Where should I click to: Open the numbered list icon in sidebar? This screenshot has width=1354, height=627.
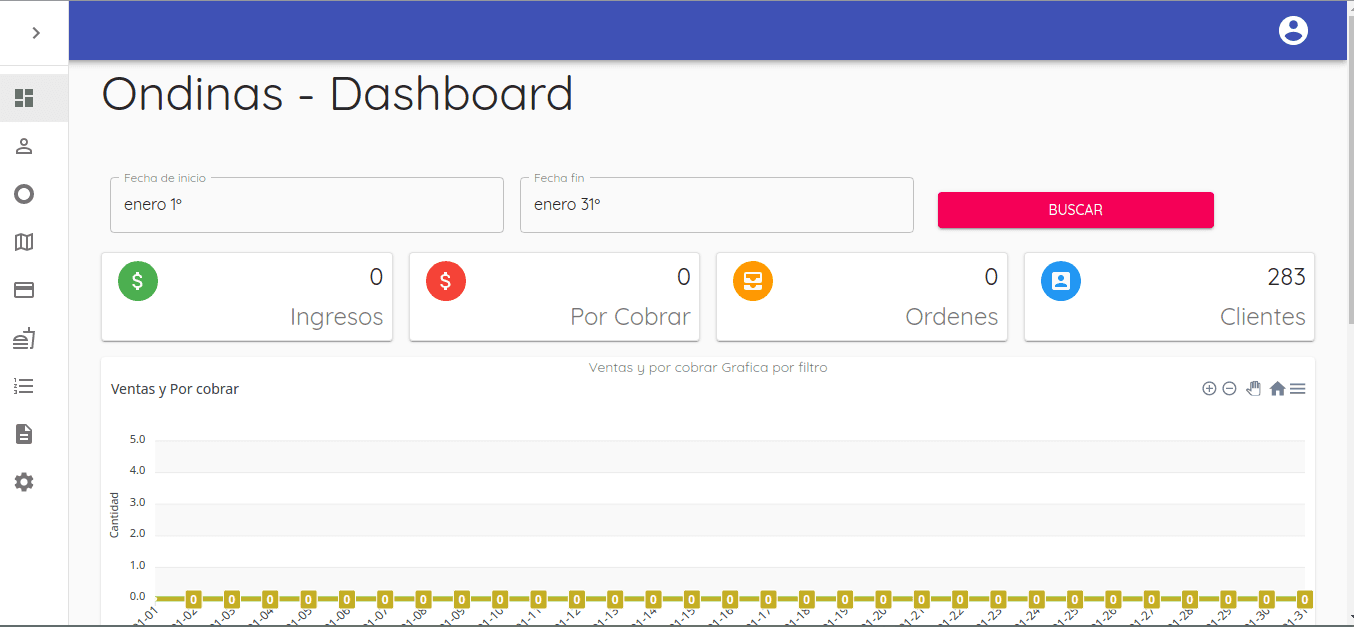click(x=24, y=386)
